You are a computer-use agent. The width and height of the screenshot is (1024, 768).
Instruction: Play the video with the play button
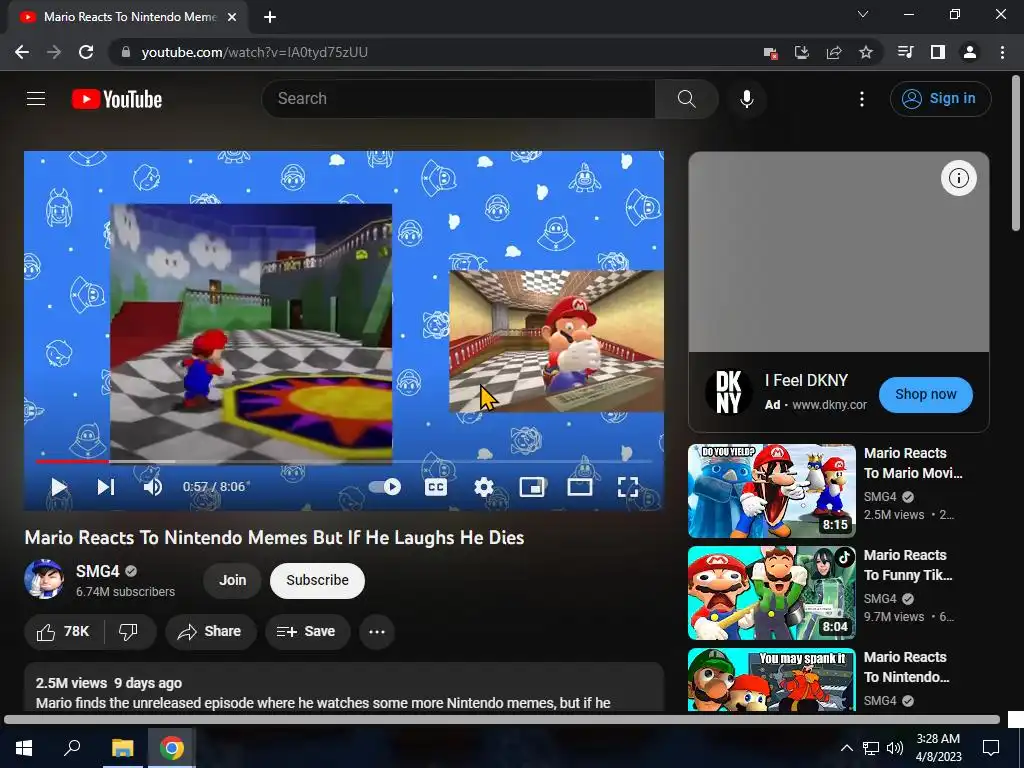tap(59, 487)
